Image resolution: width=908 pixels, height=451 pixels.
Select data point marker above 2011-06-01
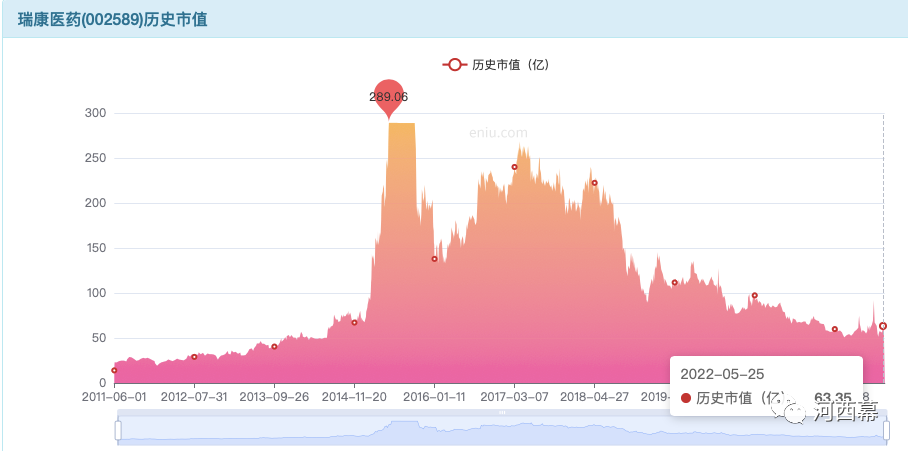click(x=114, y=370)
